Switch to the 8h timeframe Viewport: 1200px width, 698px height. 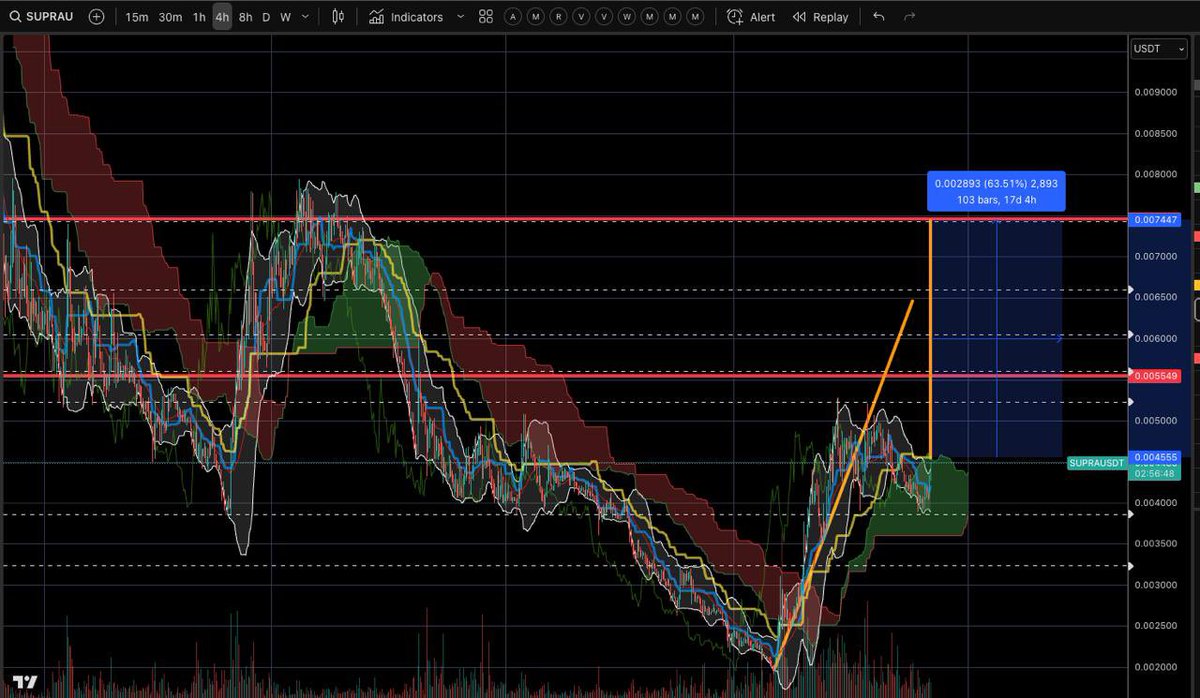pyautogui.click(x=245, y=17)
